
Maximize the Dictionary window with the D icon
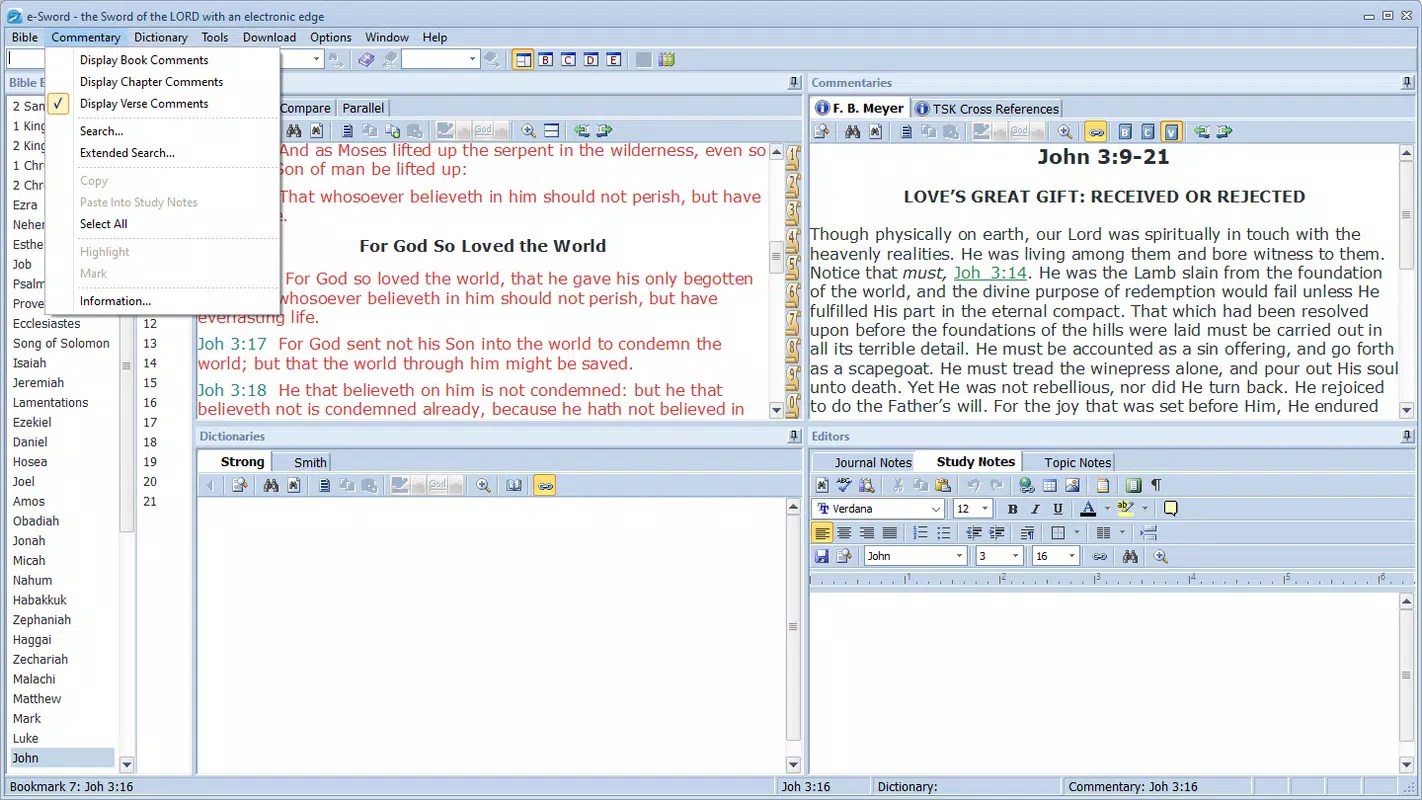pyautogui.click(x=591, y=60)
